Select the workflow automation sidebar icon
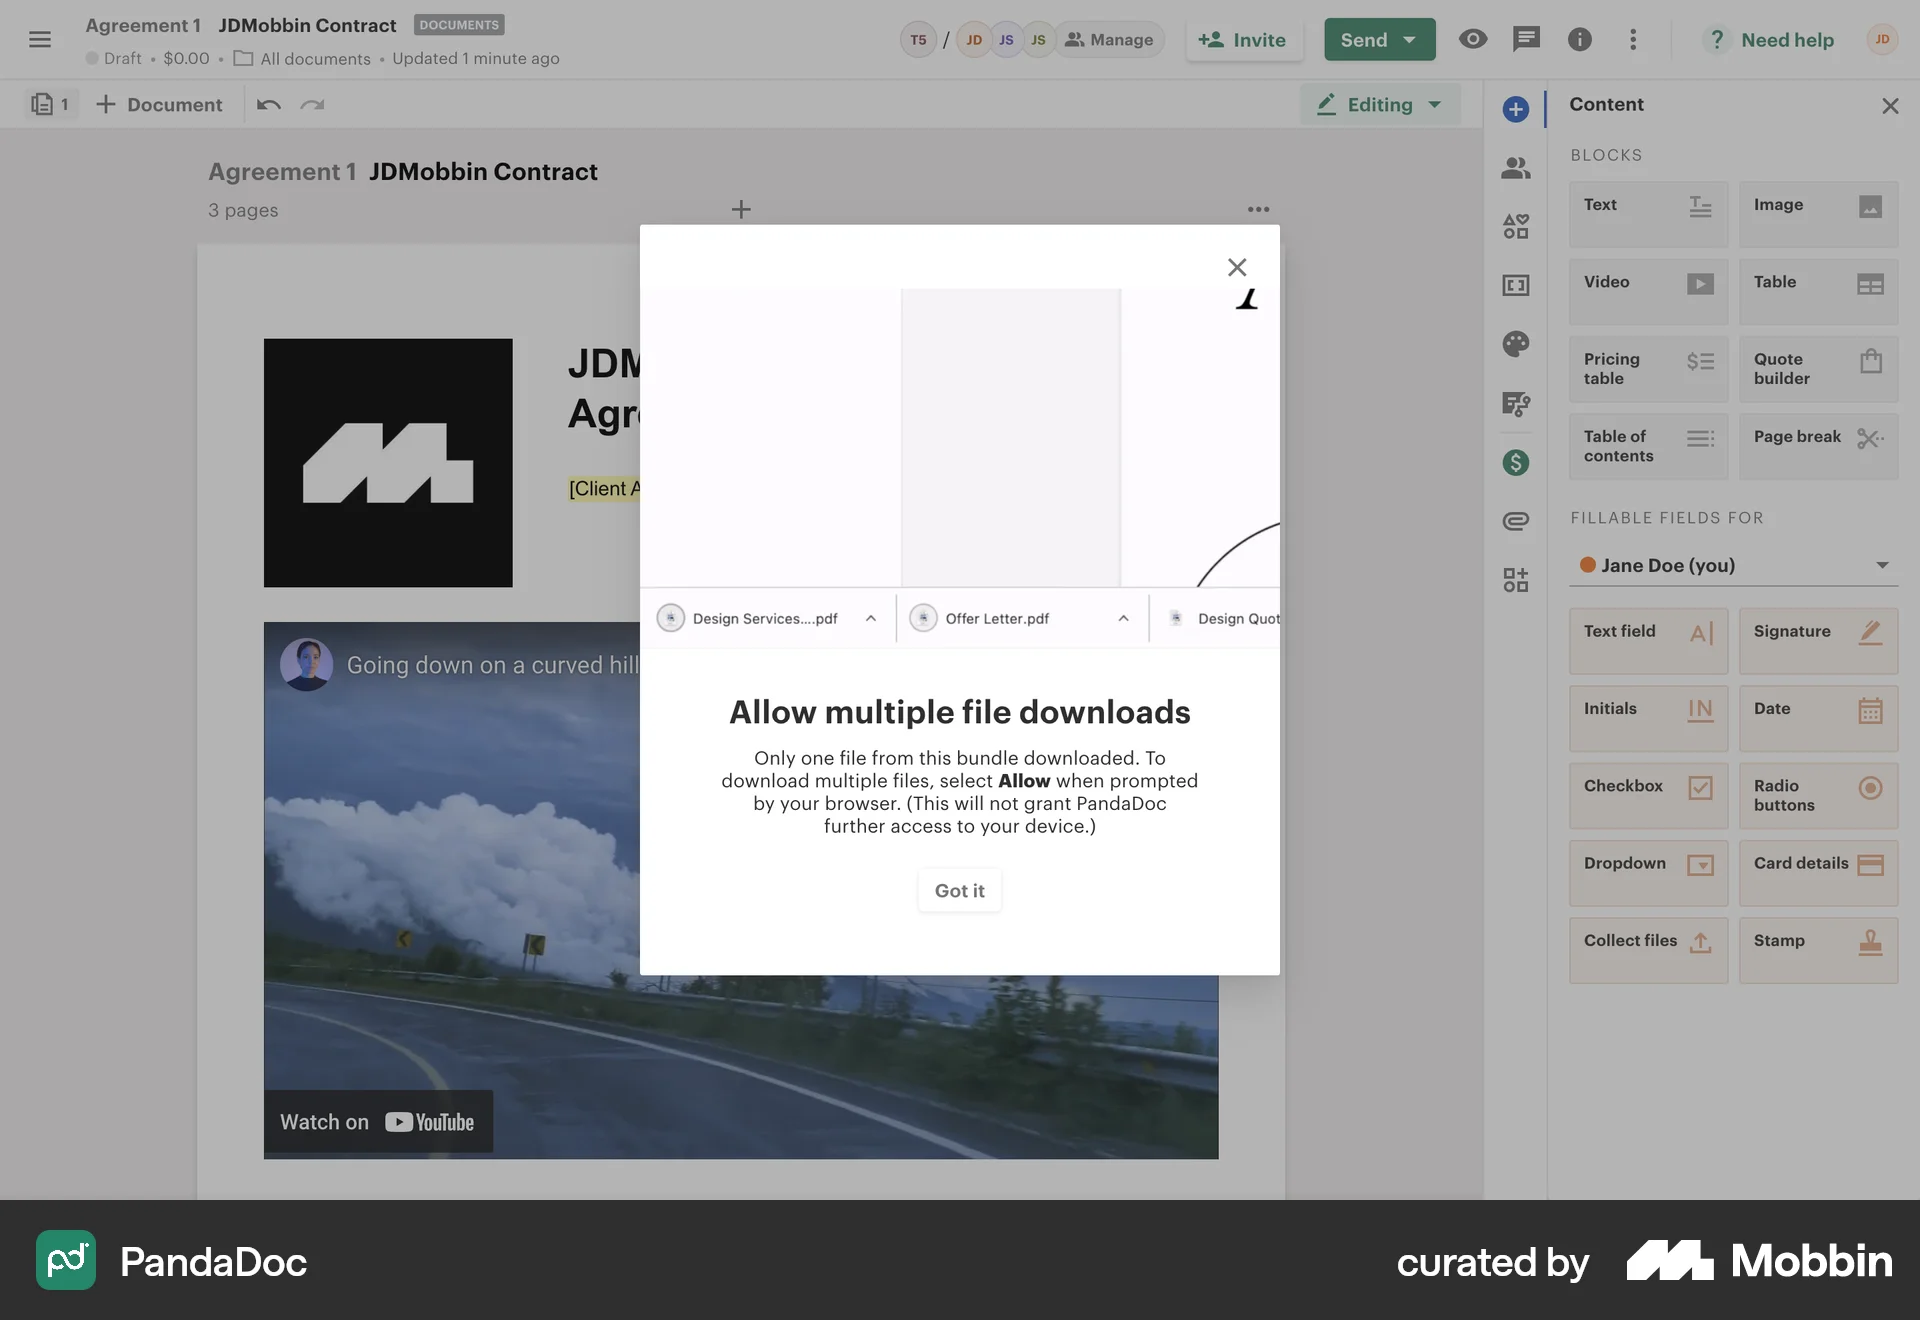The image size is (1920, 1320). tap(1515, 404)
